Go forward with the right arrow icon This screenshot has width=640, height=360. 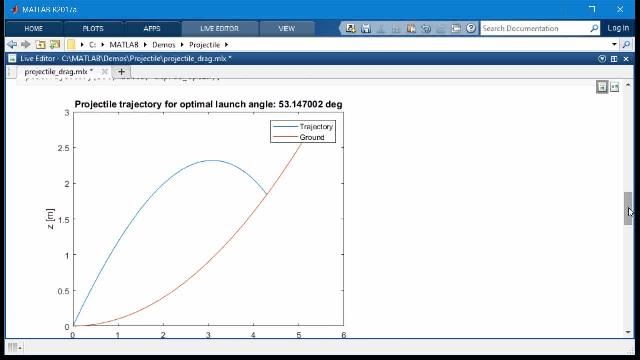pos(26,44)
